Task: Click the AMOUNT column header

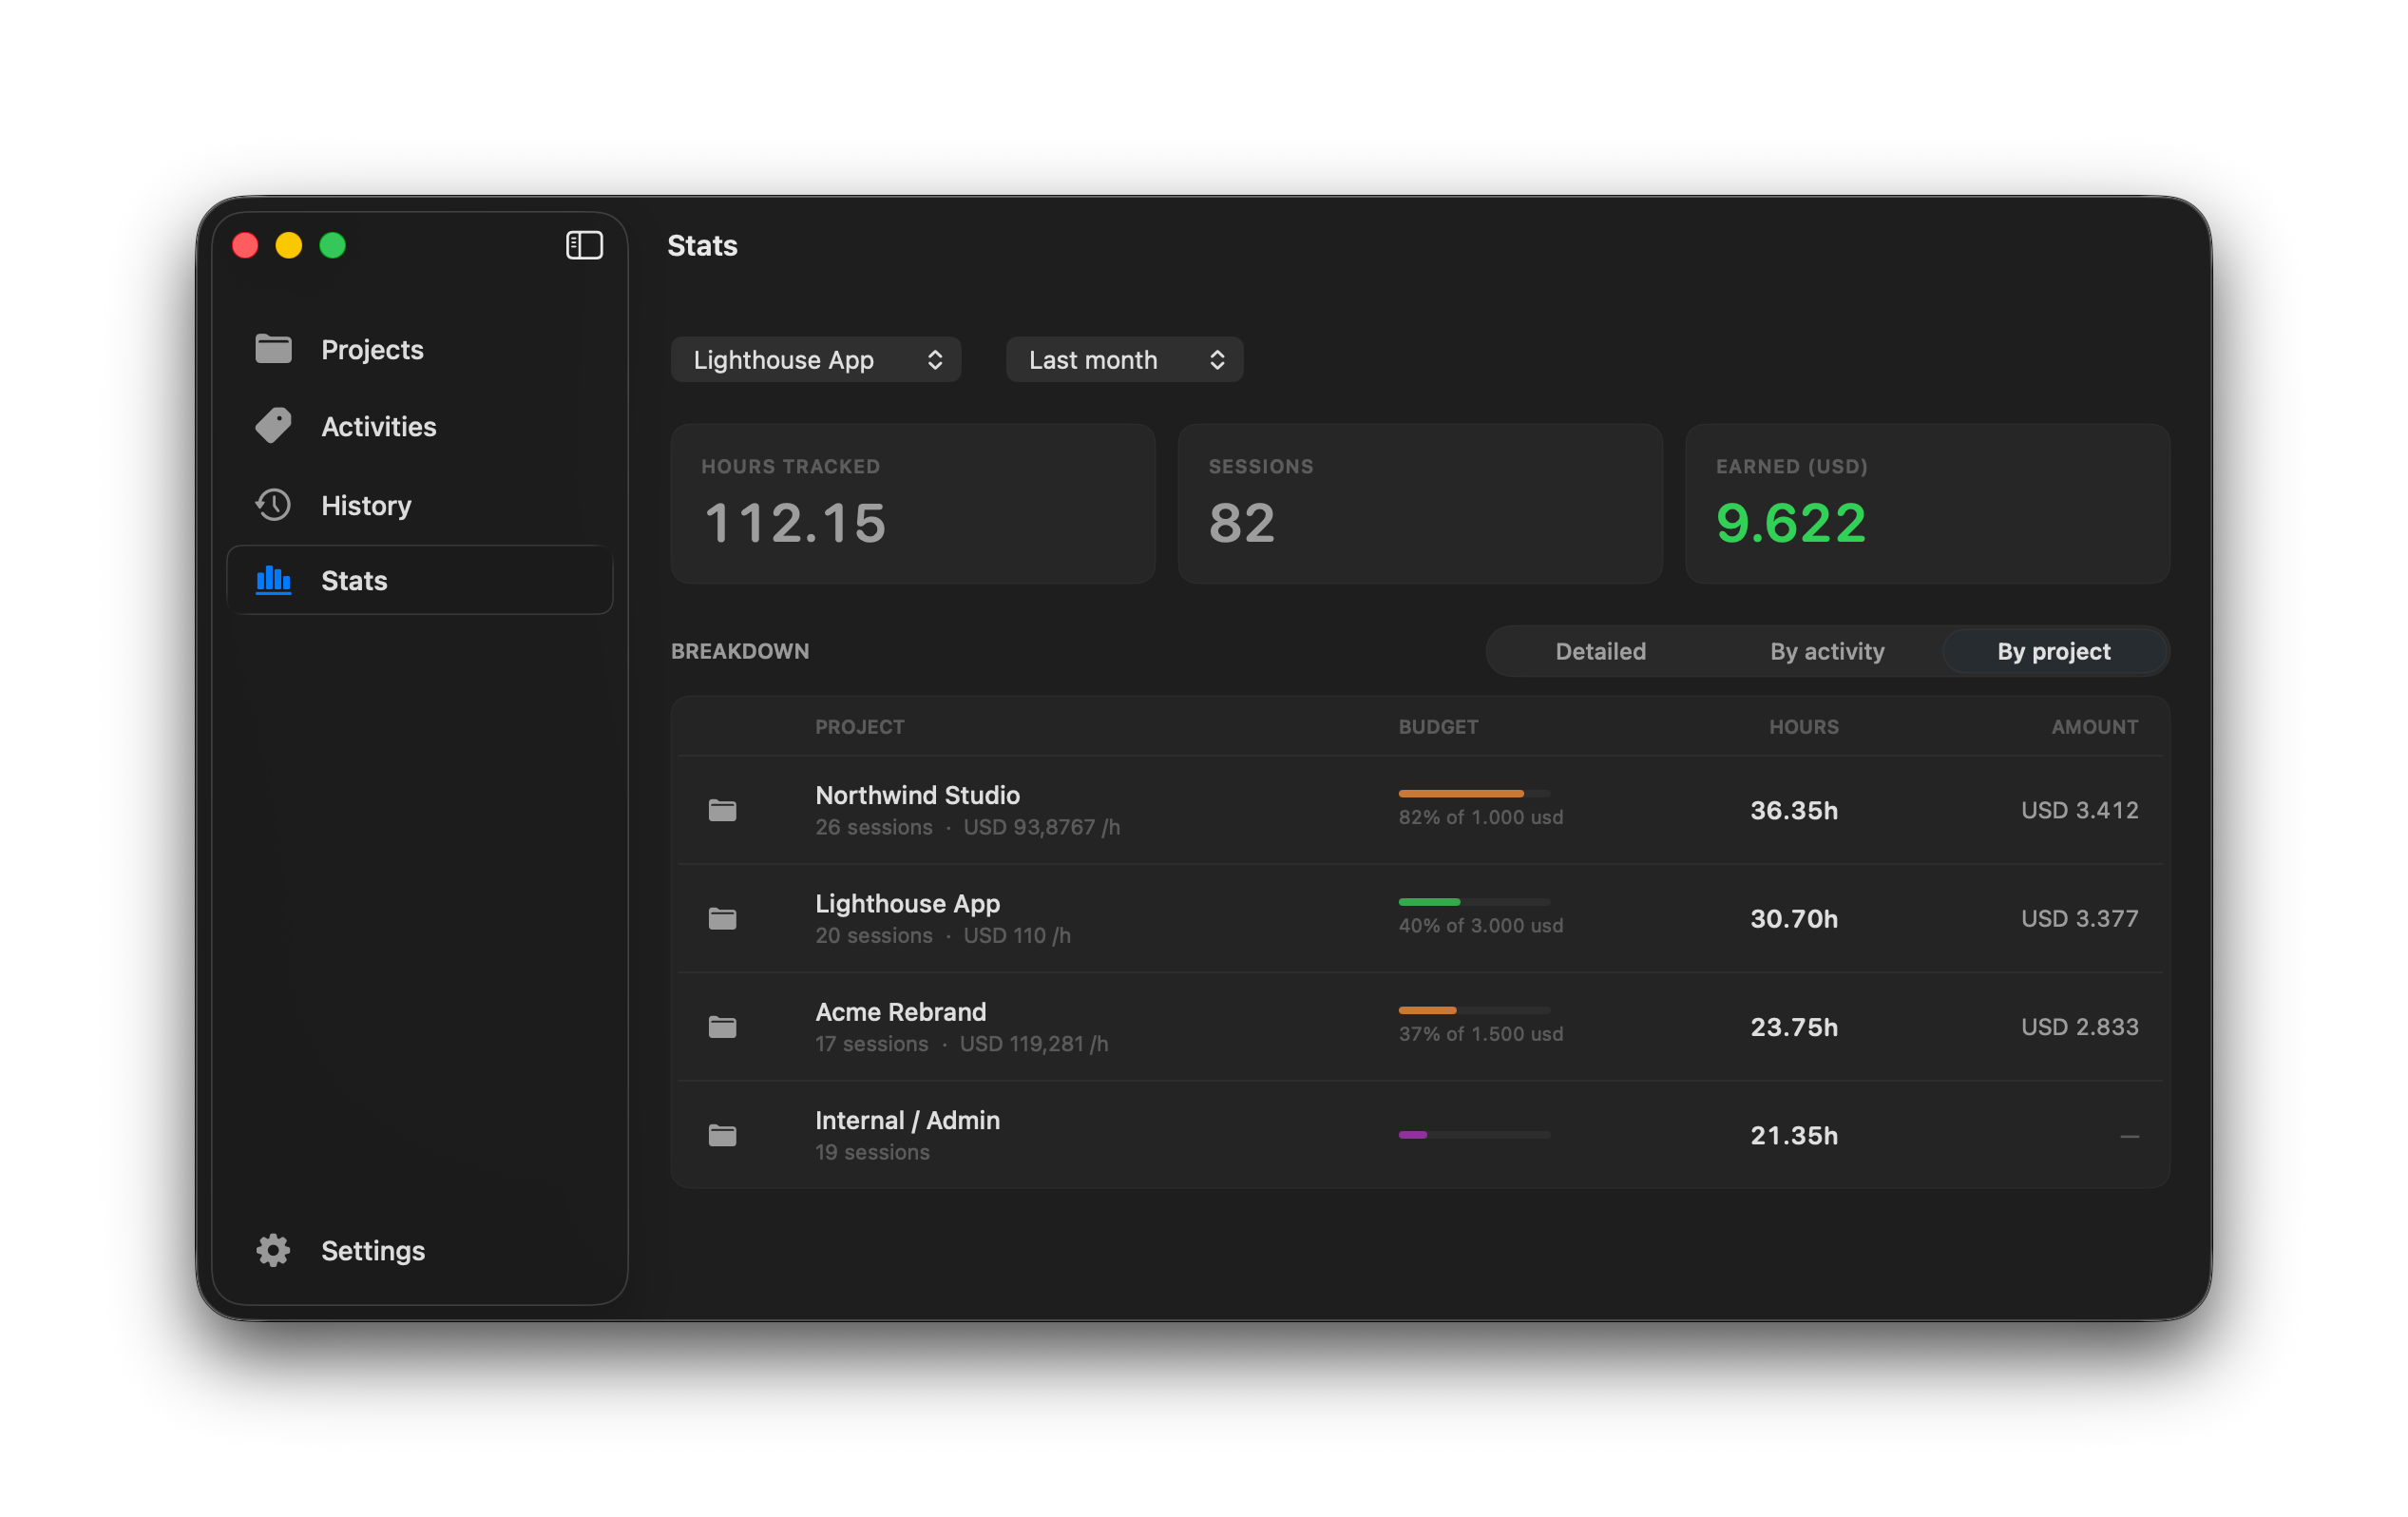Action: click(2095, 727)
